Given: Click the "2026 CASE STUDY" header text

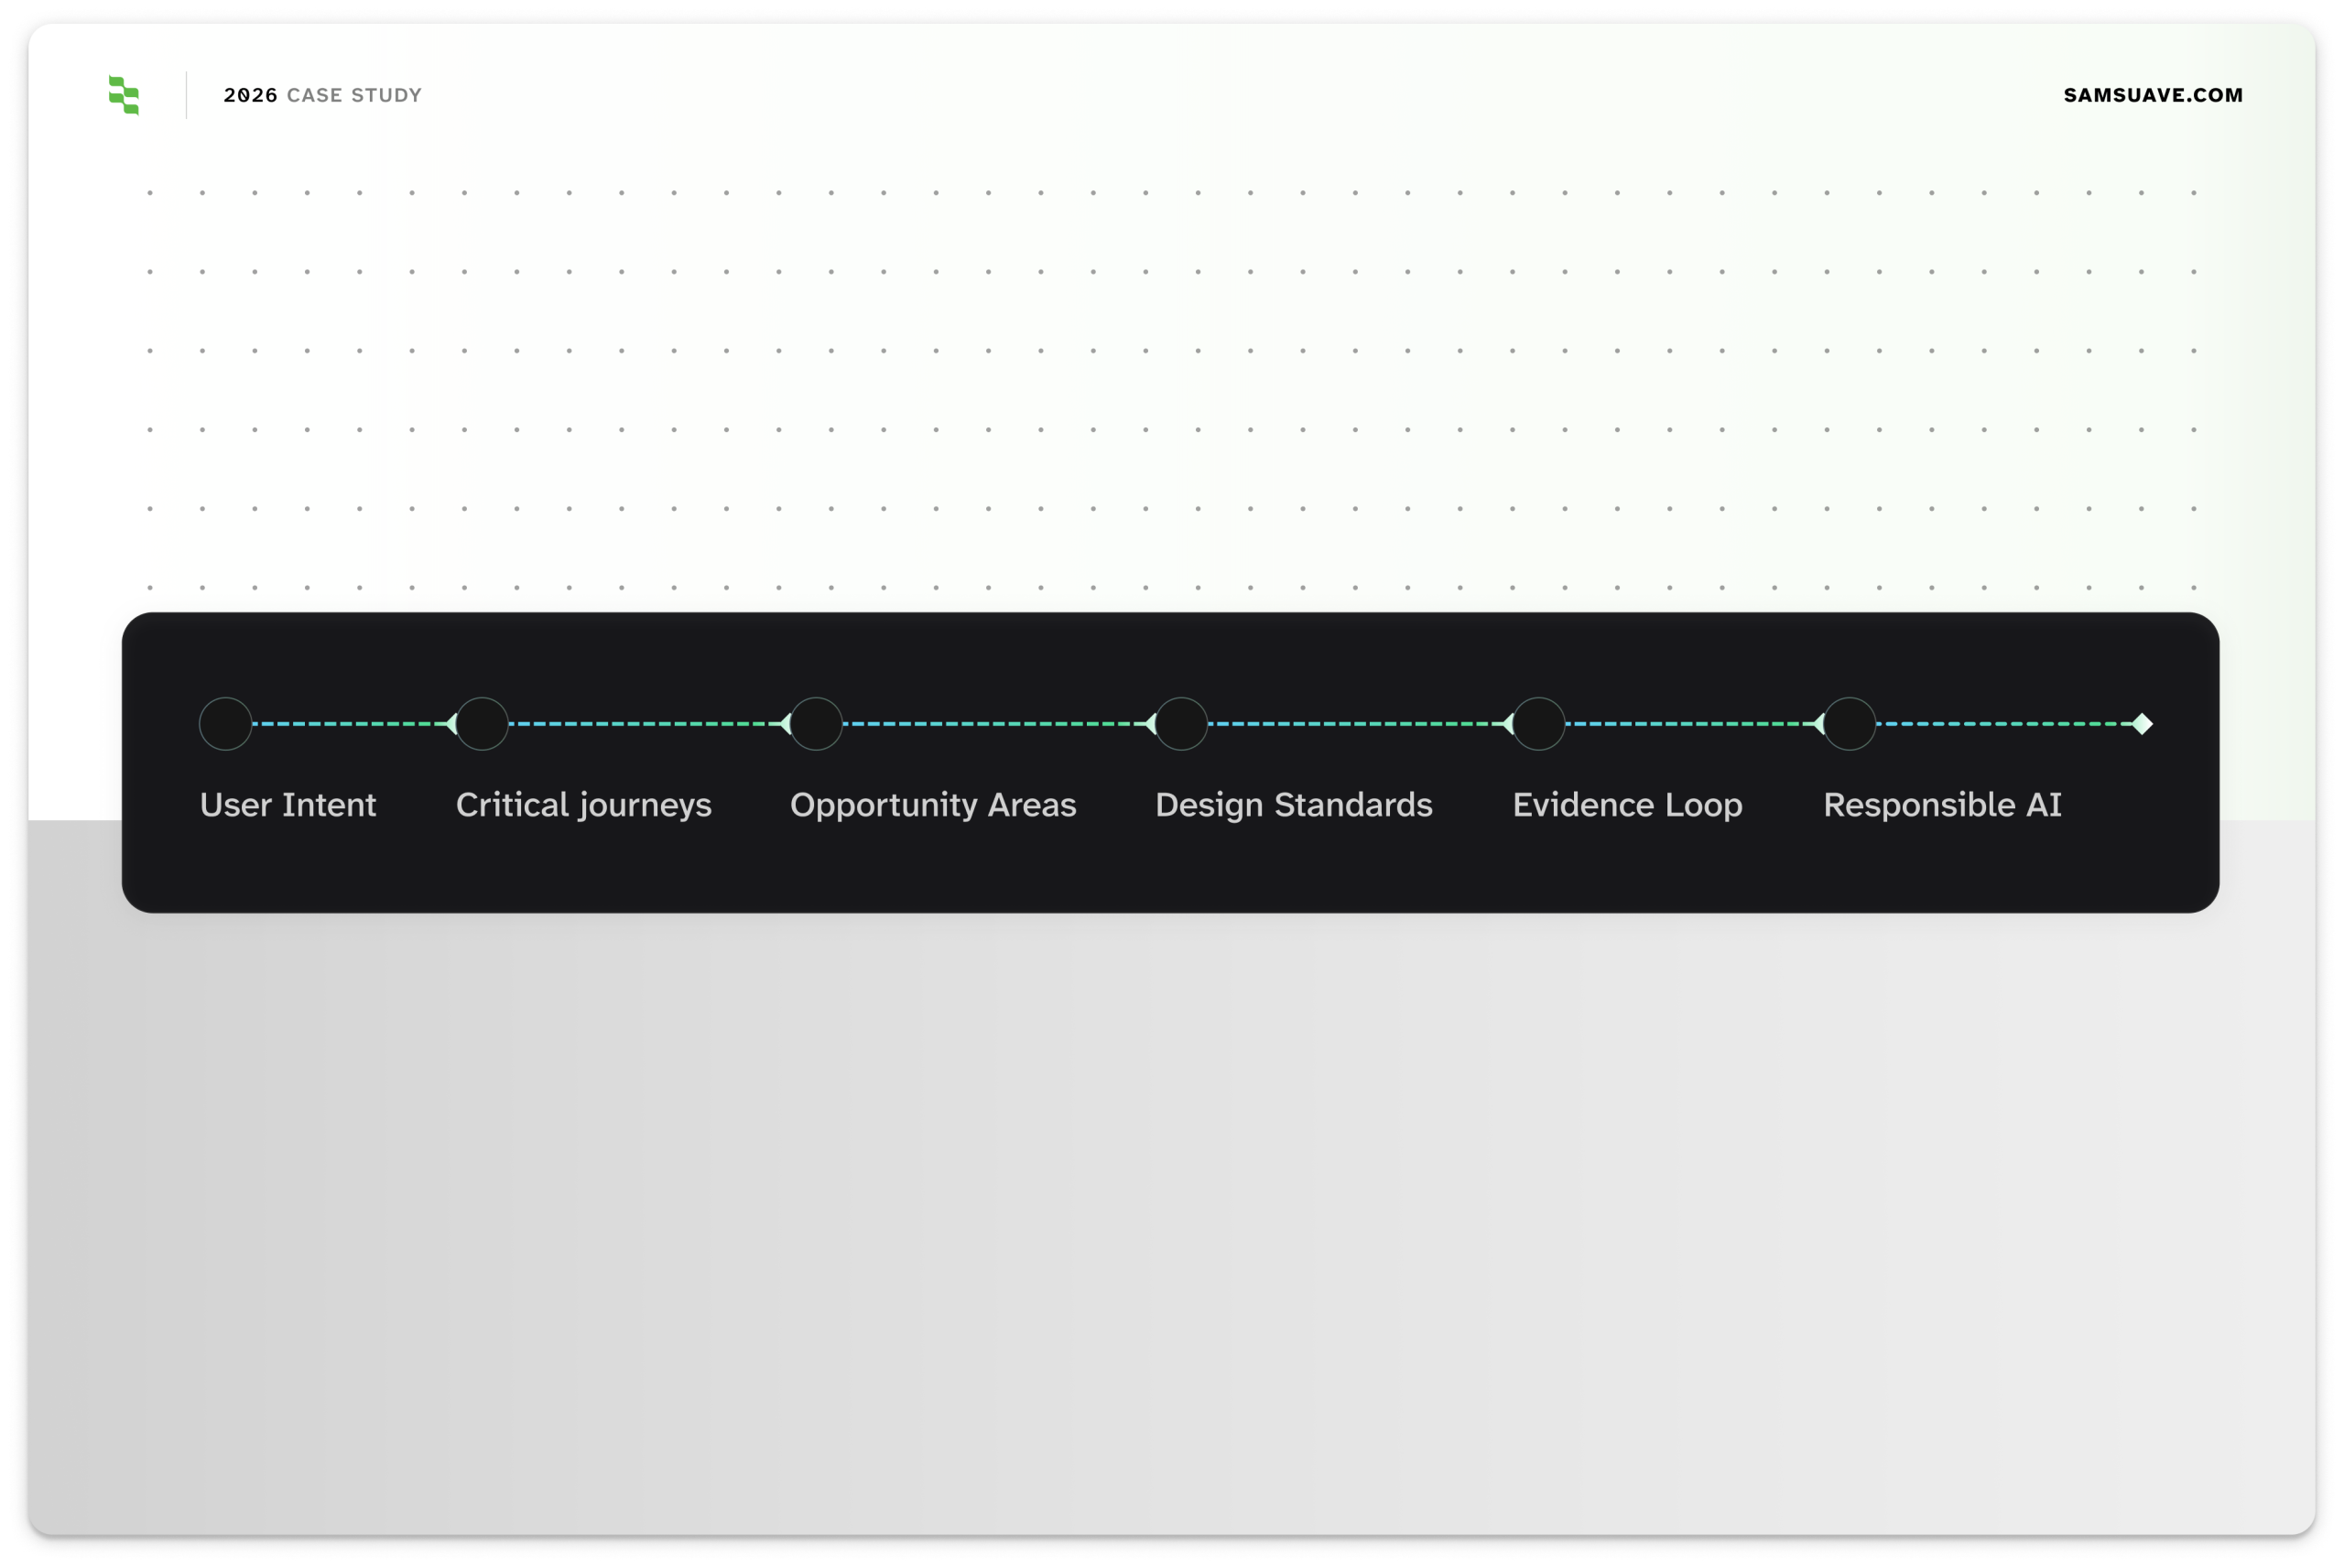Looking at the screenshot, I should tap(322, 95).
